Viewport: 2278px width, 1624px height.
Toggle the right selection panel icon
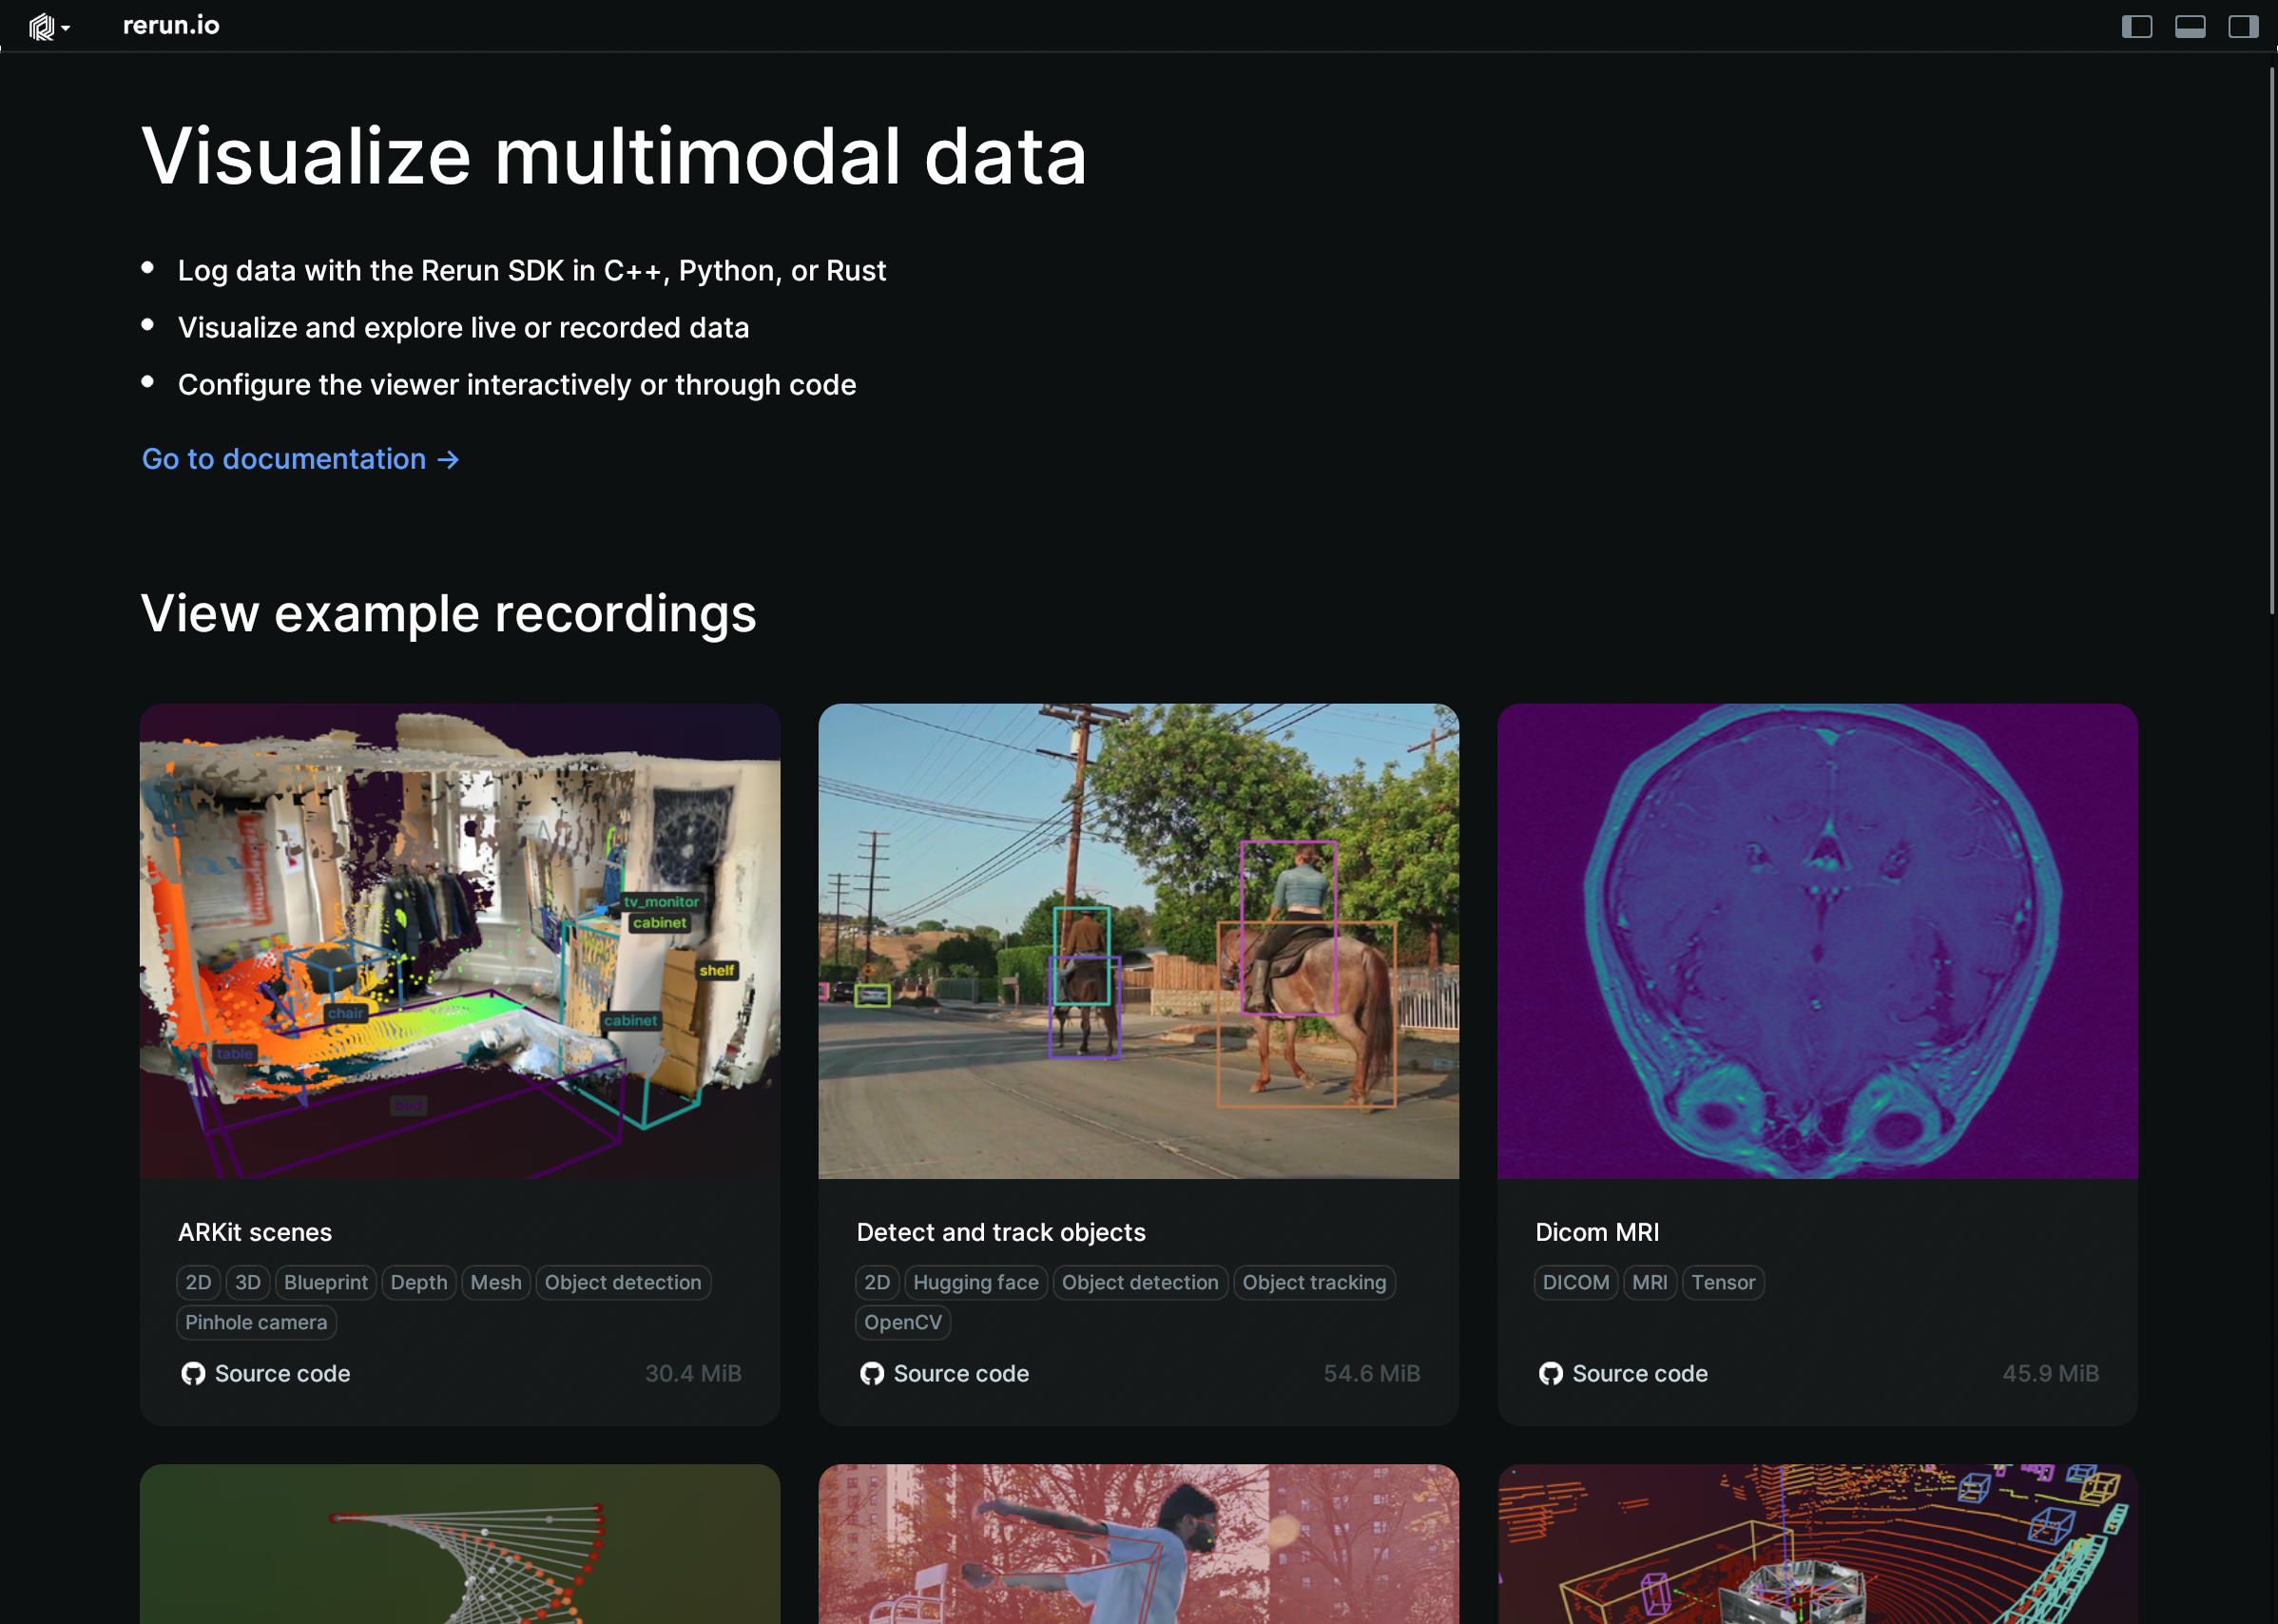point(2243,27)
